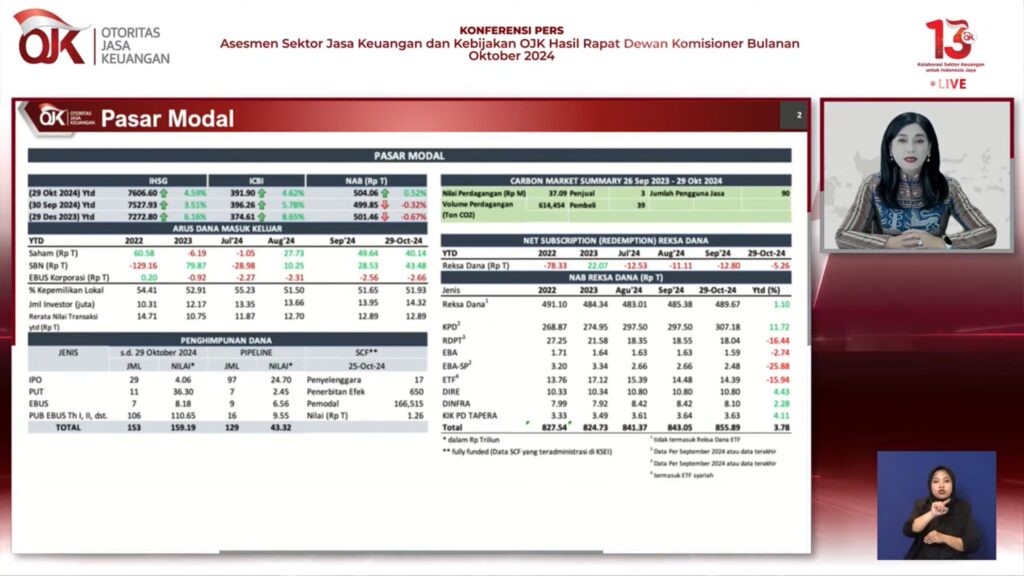
Task: Click green up arrow beside 504.06
Action: [385, 193]
